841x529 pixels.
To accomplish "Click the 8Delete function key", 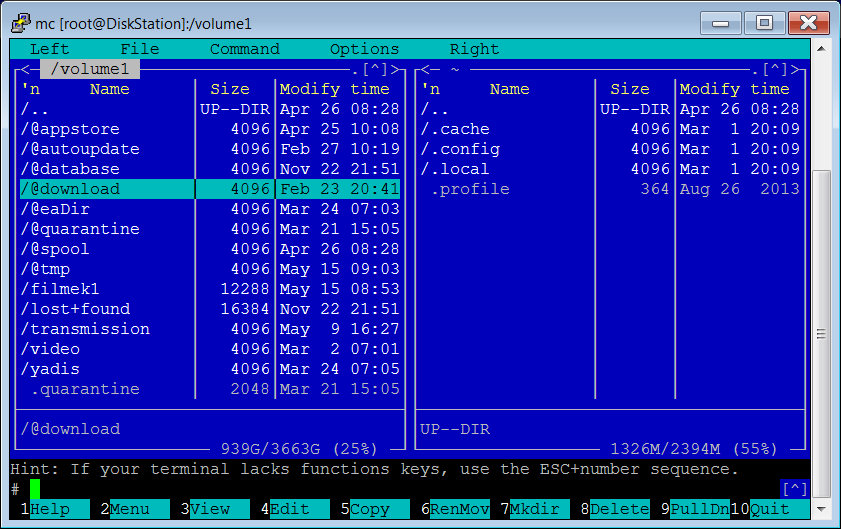I will click(615, 509).
